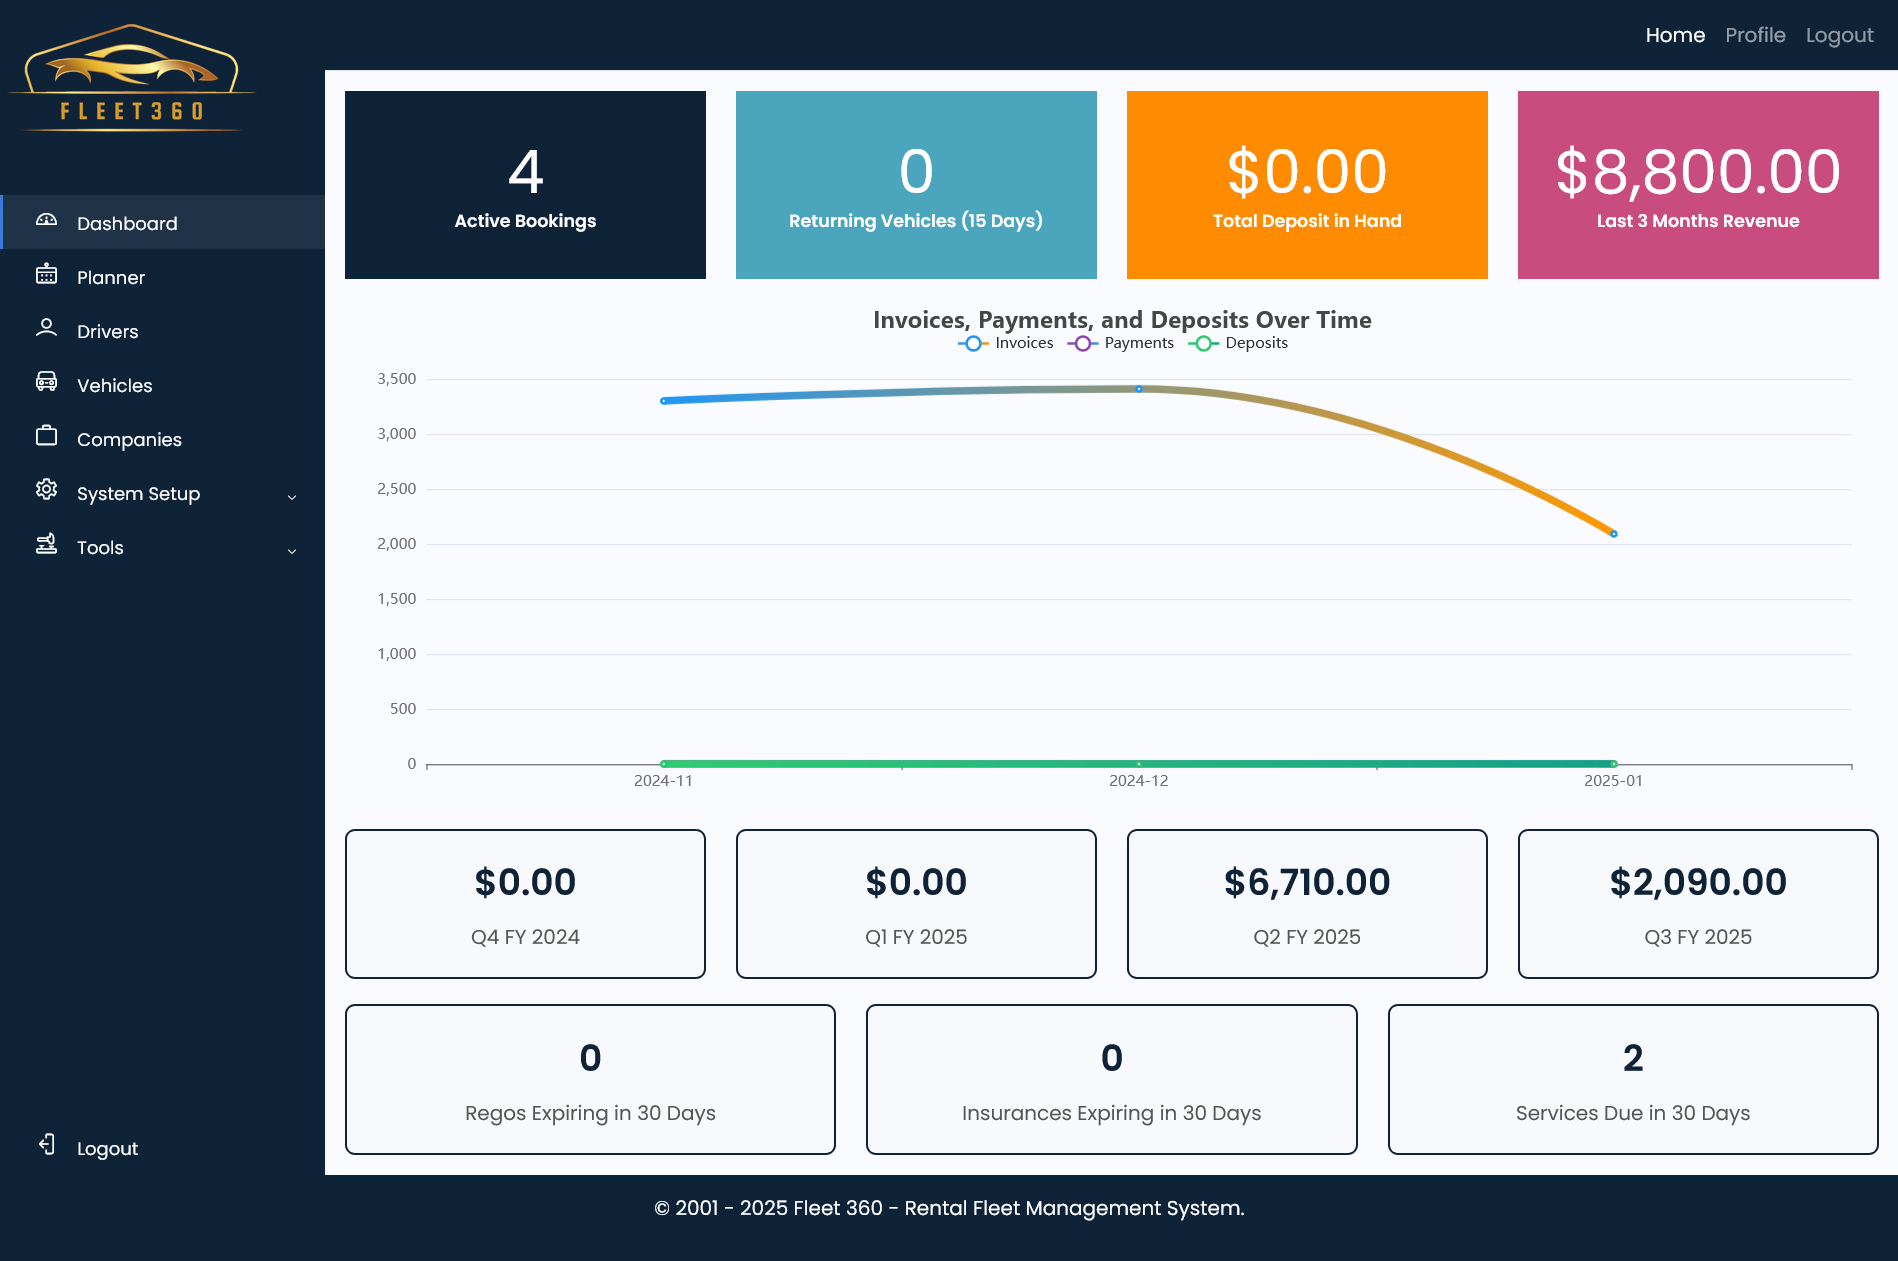Open Profile from the top navigation

tap(1755, 35)
